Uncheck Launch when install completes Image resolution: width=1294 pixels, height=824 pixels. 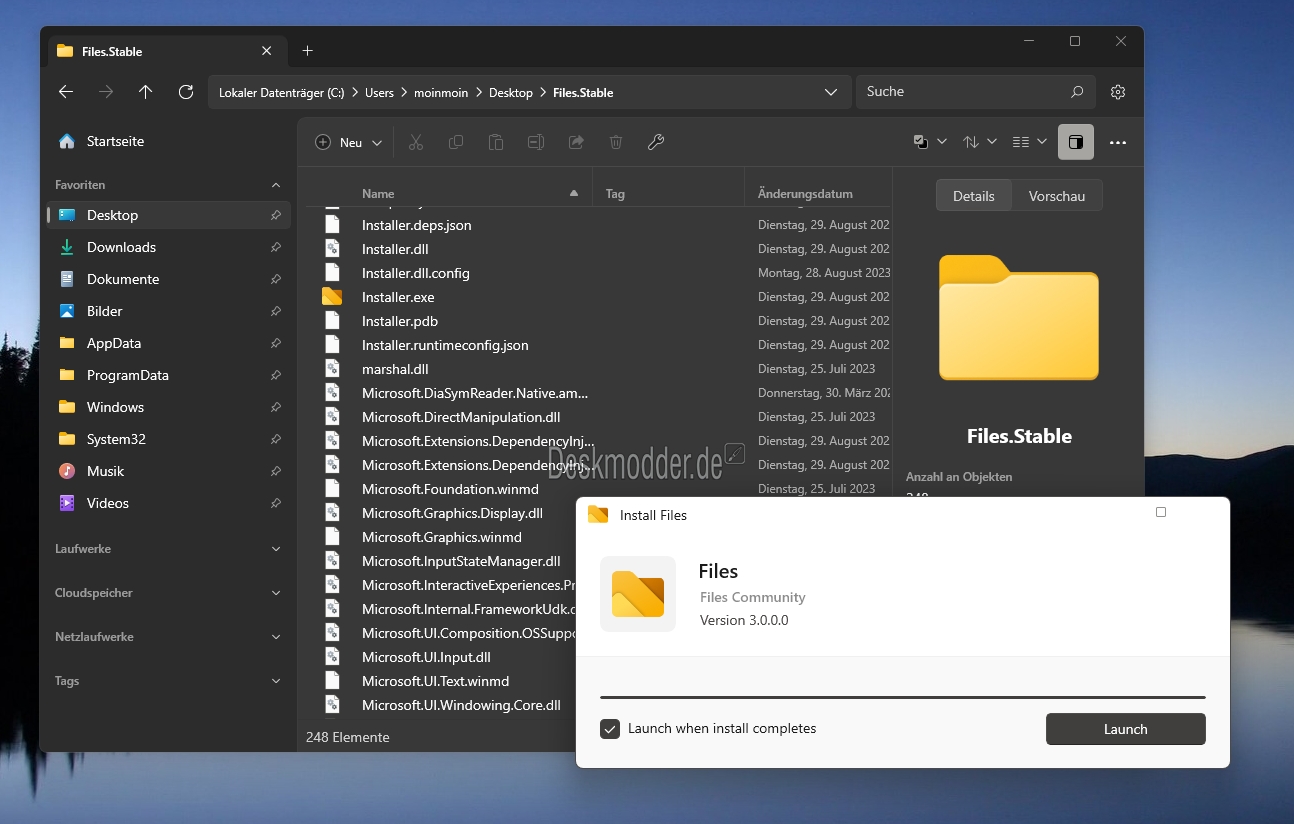tap(610, 729)
